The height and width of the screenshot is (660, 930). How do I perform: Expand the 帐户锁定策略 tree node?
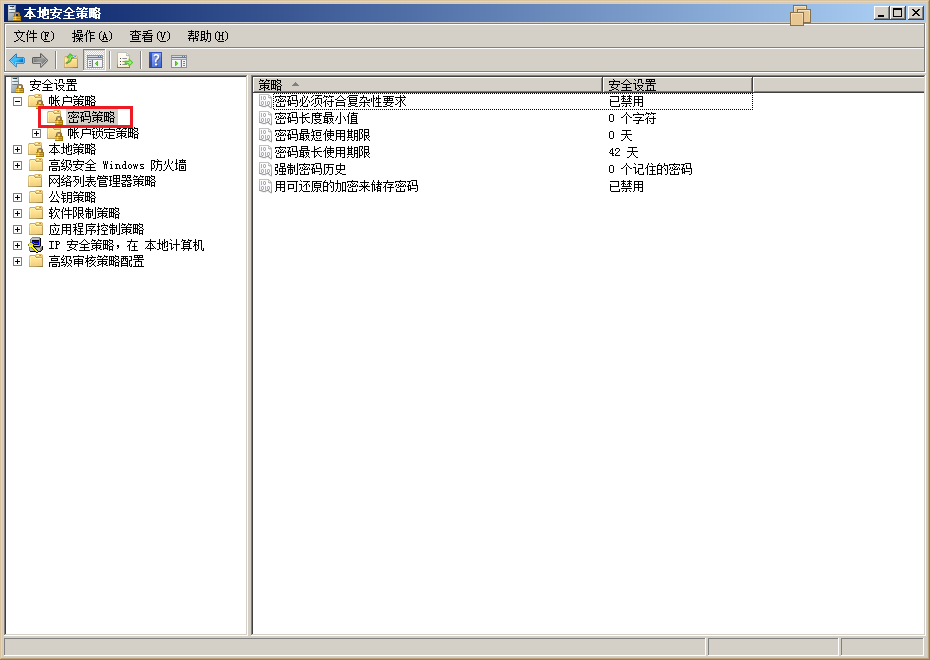point(36,133)
